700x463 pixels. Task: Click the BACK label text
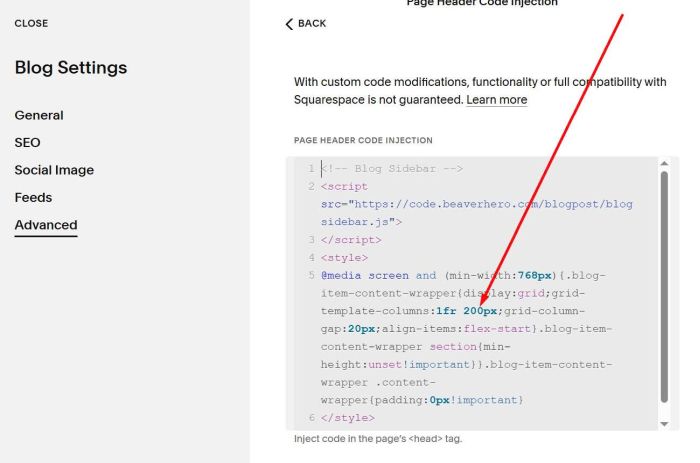312,23
